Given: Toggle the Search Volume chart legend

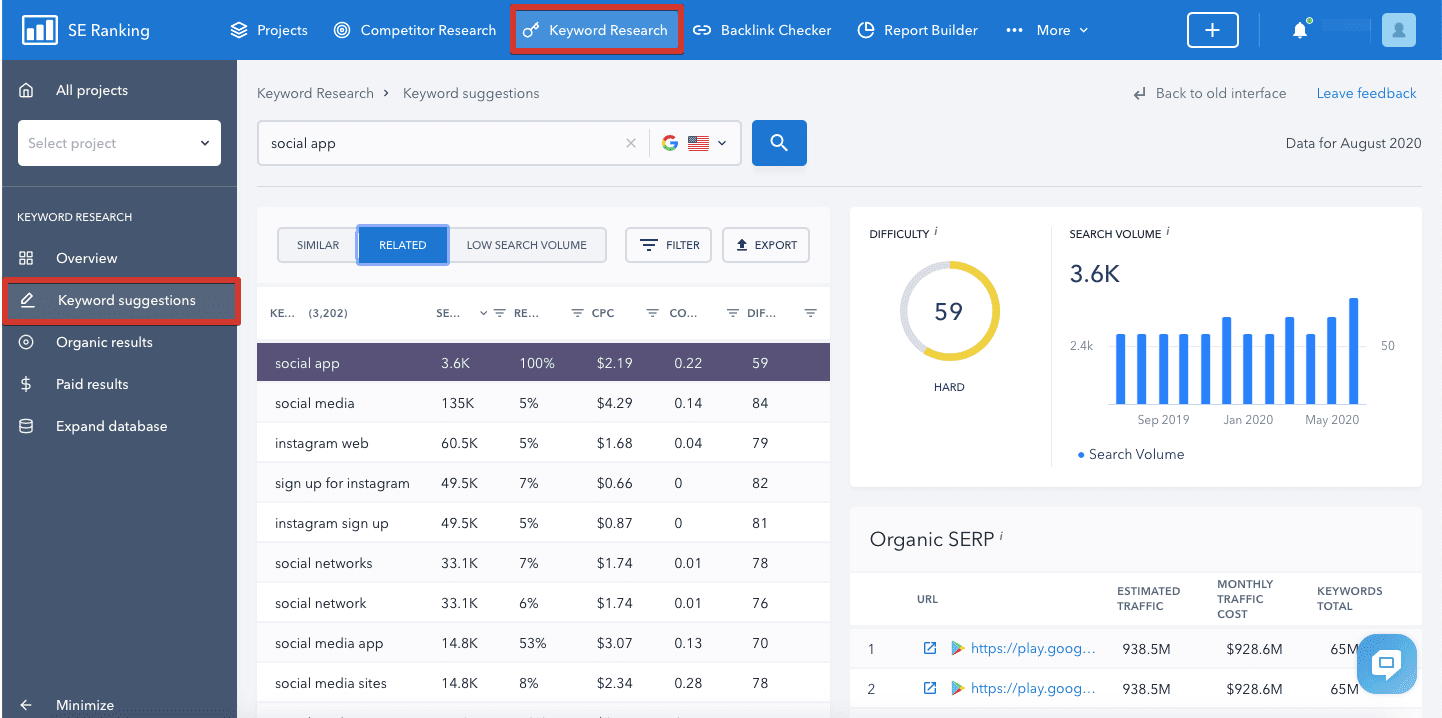Looking at the screenshot, I should (1131, 454).
